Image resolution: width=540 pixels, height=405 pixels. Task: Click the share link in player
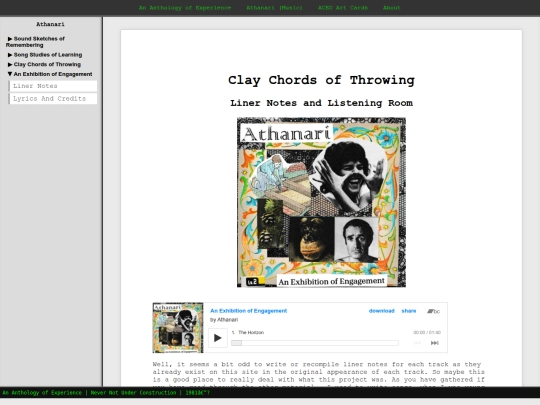click(x=408, y=311)
